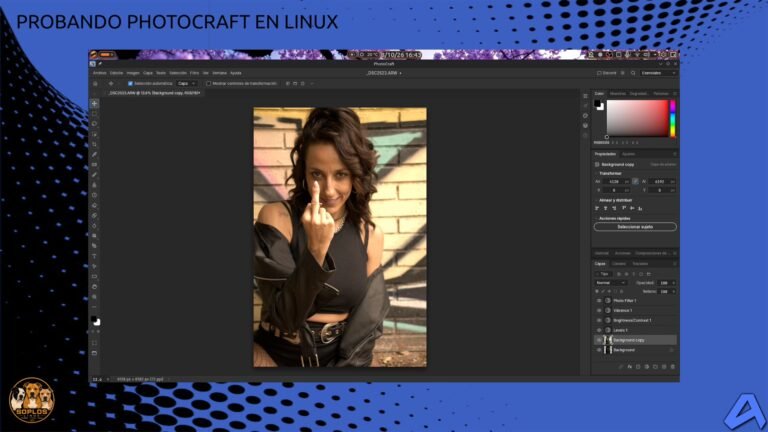Collapse the Transformar section
The width and height of the screenshot is (768, 432).
(x=597, y=173)
